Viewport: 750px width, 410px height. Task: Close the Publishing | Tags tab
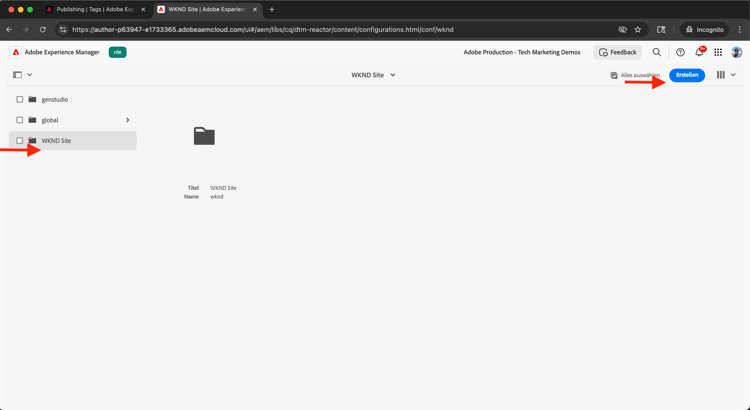[x=143, y=10]
